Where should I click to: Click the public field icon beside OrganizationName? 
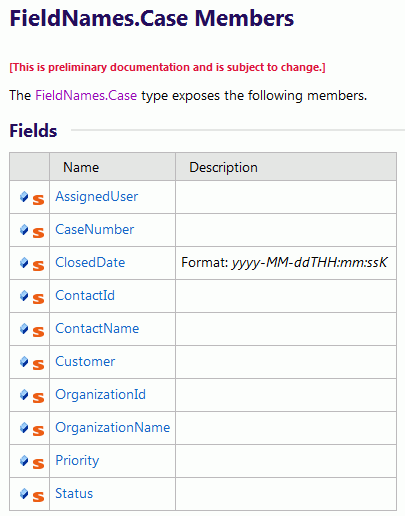click(x=24, y=428)
